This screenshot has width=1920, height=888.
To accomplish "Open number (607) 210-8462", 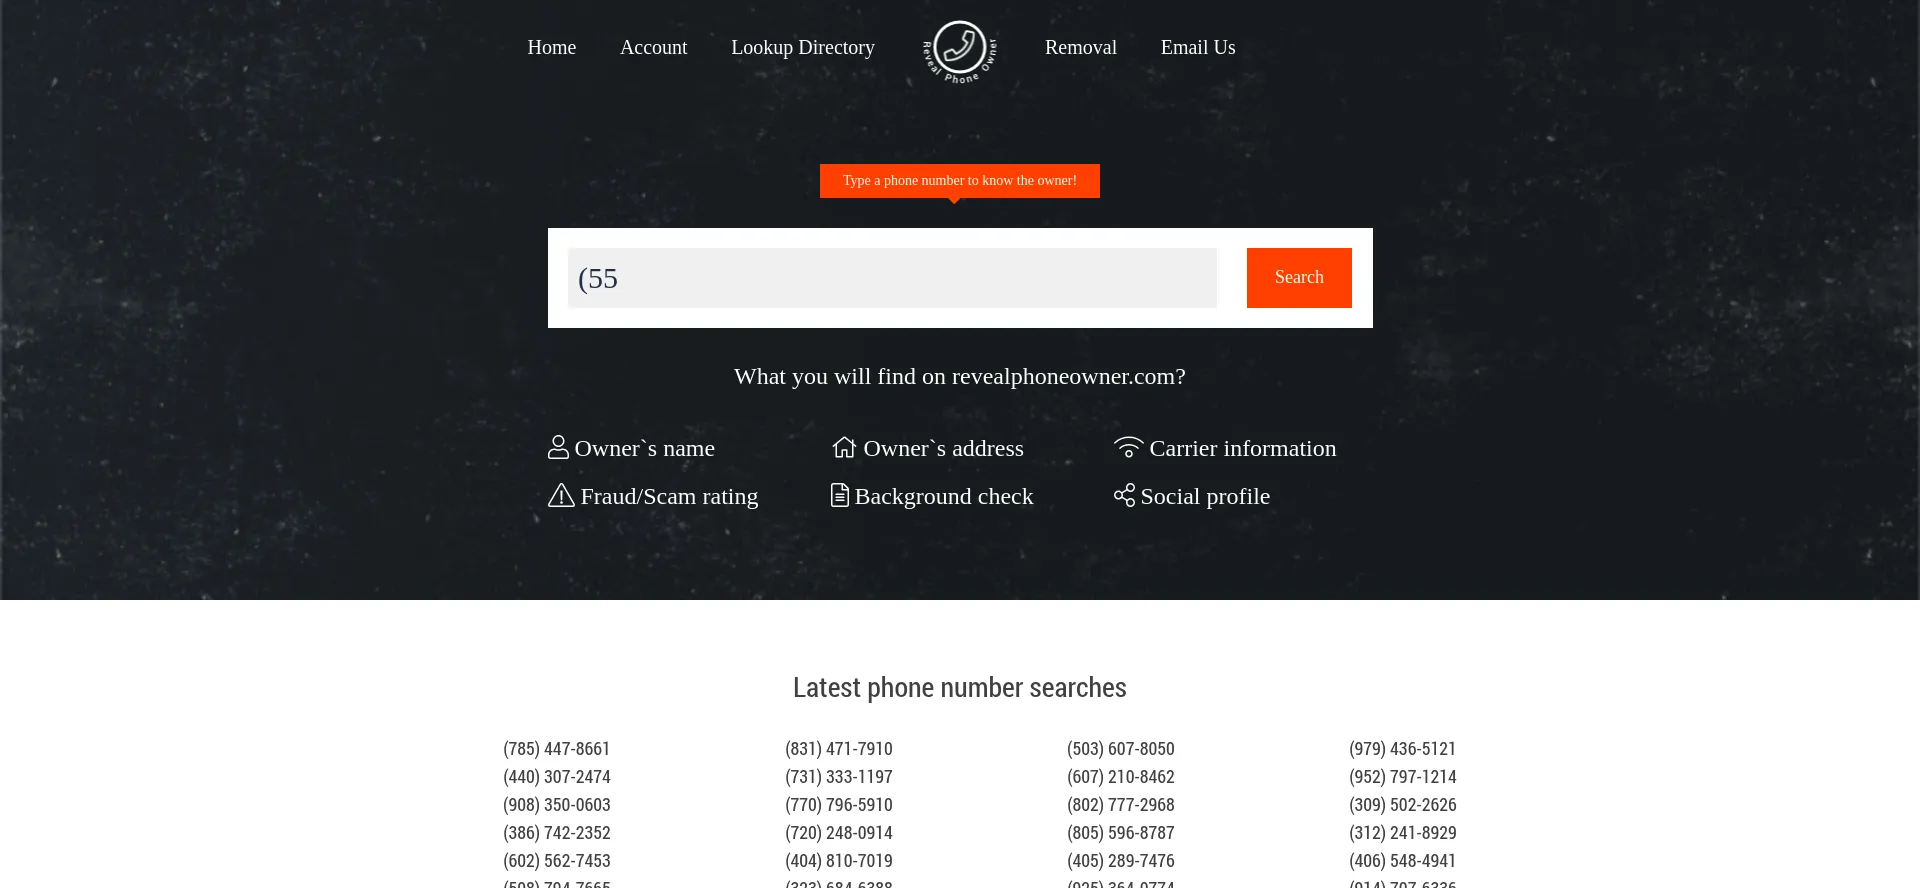I will pos(1121,777).
